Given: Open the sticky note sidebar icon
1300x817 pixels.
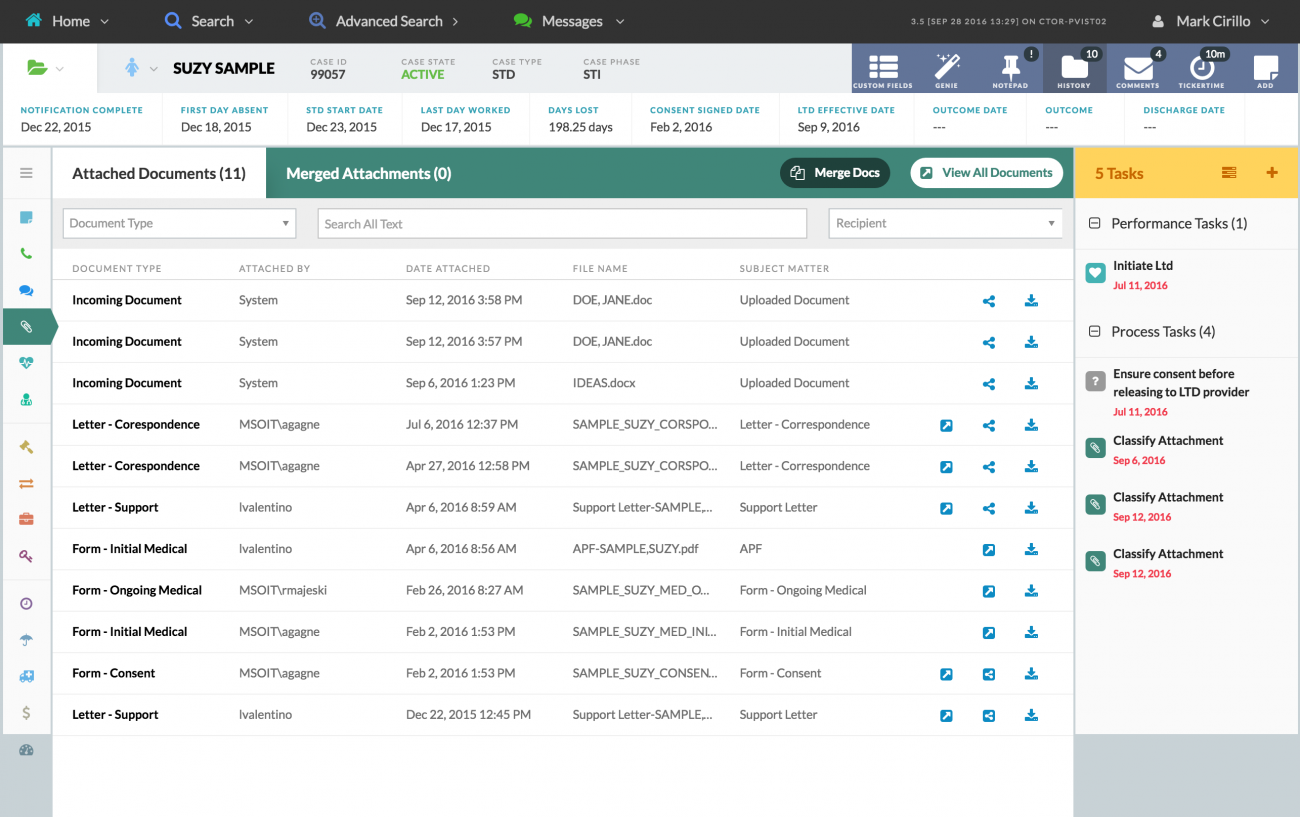Looking at the screenshot, I should click(x=27, y=217).
